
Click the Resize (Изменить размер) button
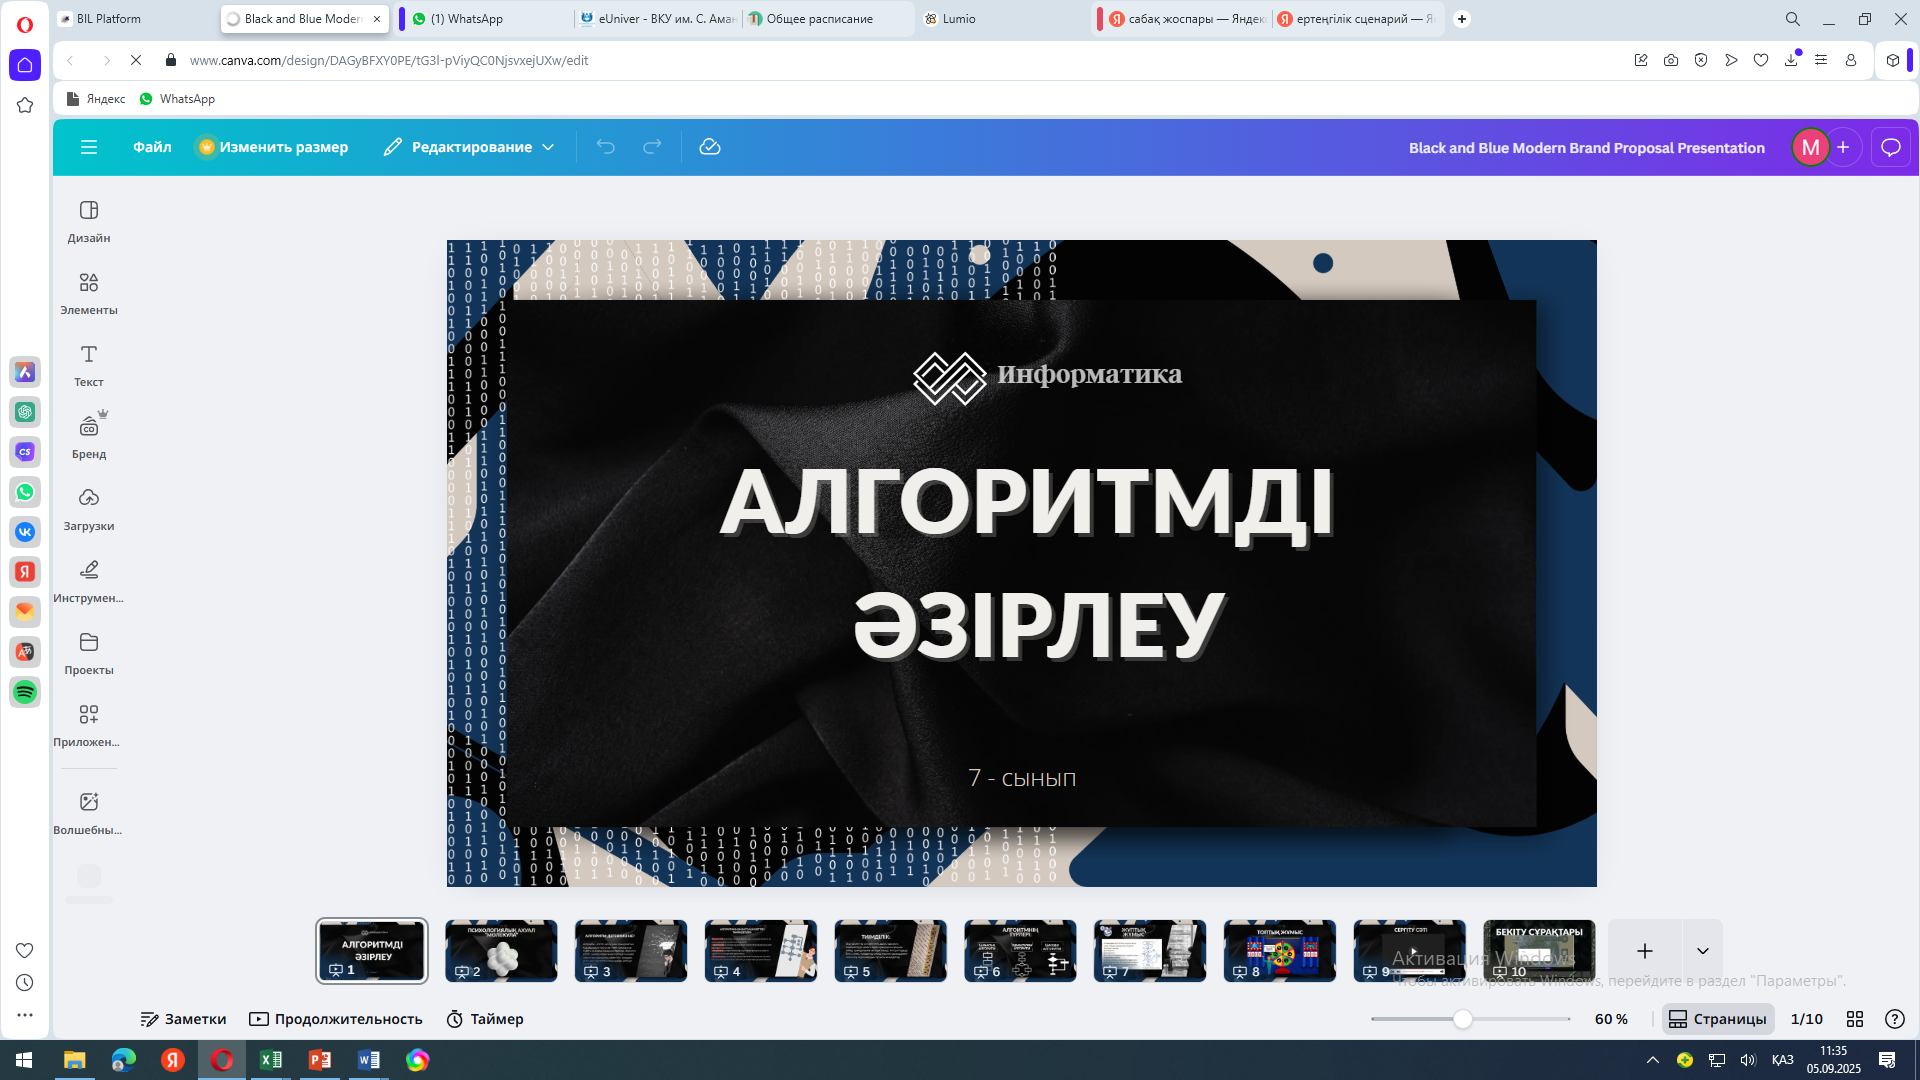274,147
